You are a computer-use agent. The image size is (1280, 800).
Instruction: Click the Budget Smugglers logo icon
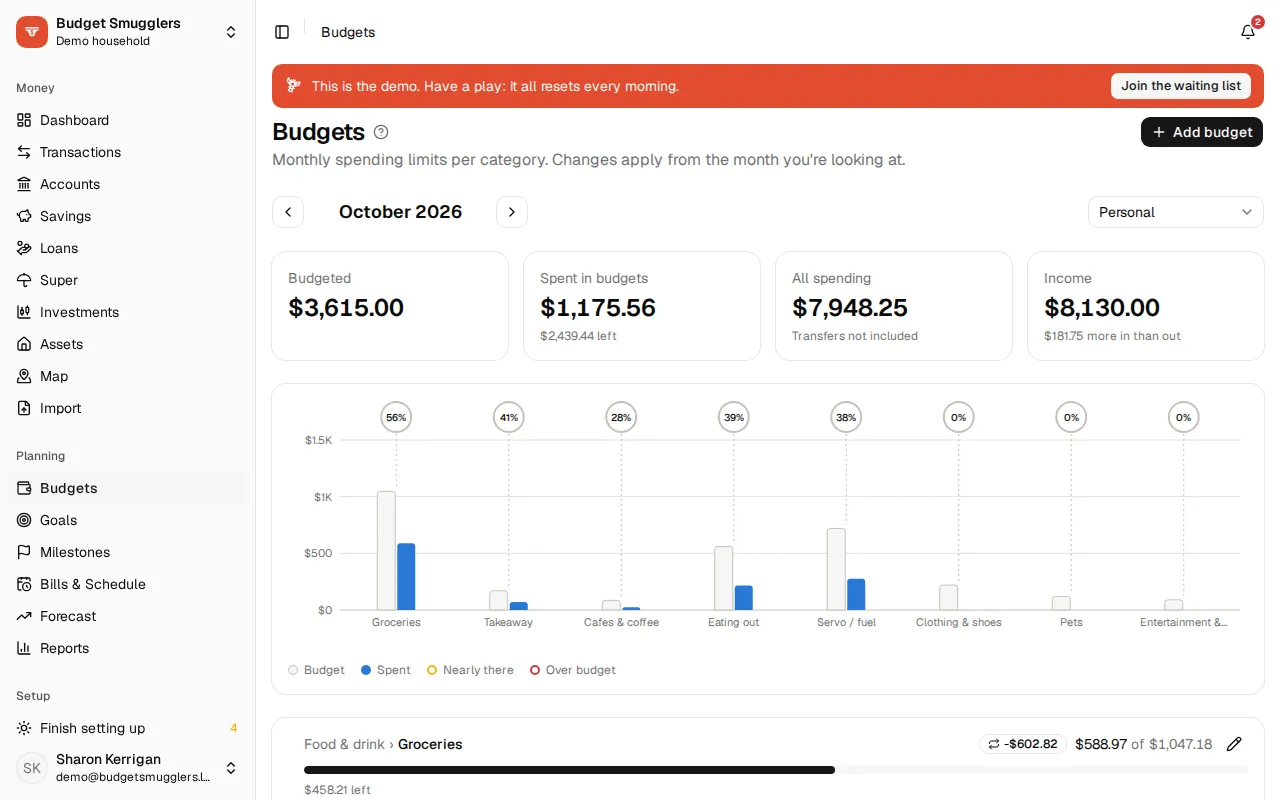(32, 32)
